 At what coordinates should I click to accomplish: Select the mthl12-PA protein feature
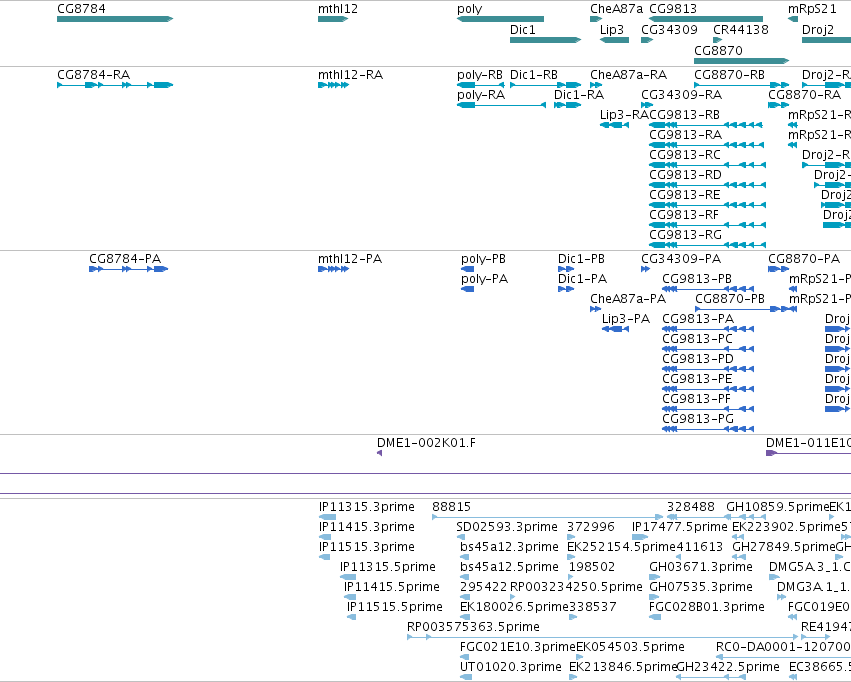point(333,269)
